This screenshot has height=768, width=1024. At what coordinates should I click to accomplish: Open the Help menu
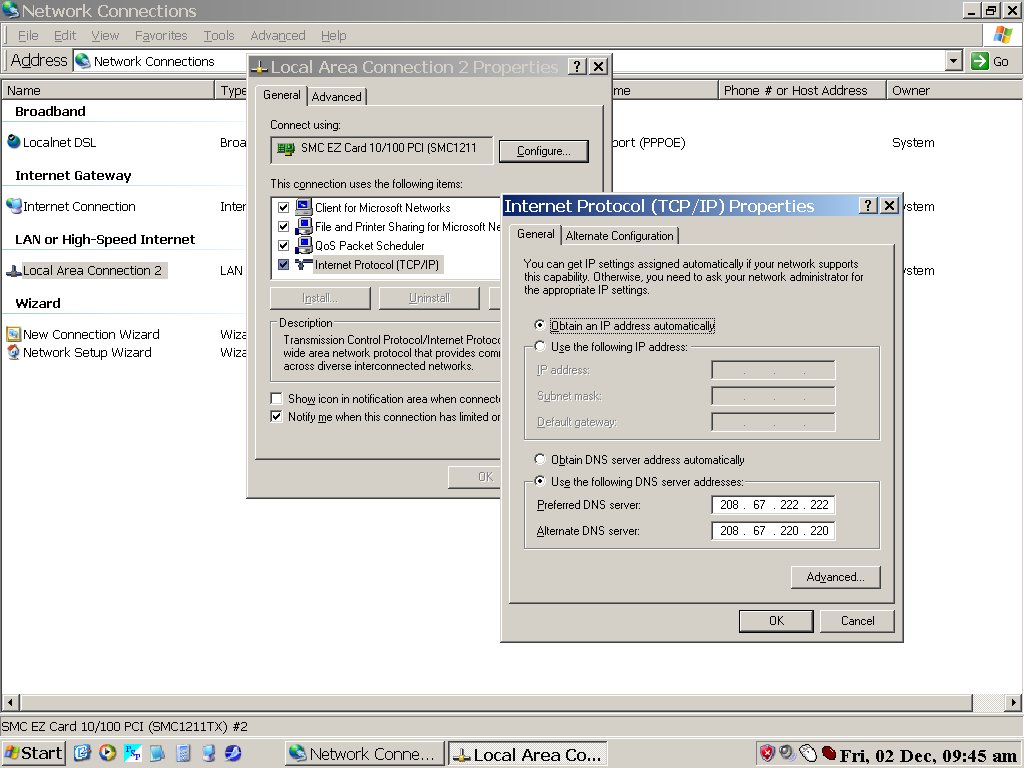pos(333,35)
